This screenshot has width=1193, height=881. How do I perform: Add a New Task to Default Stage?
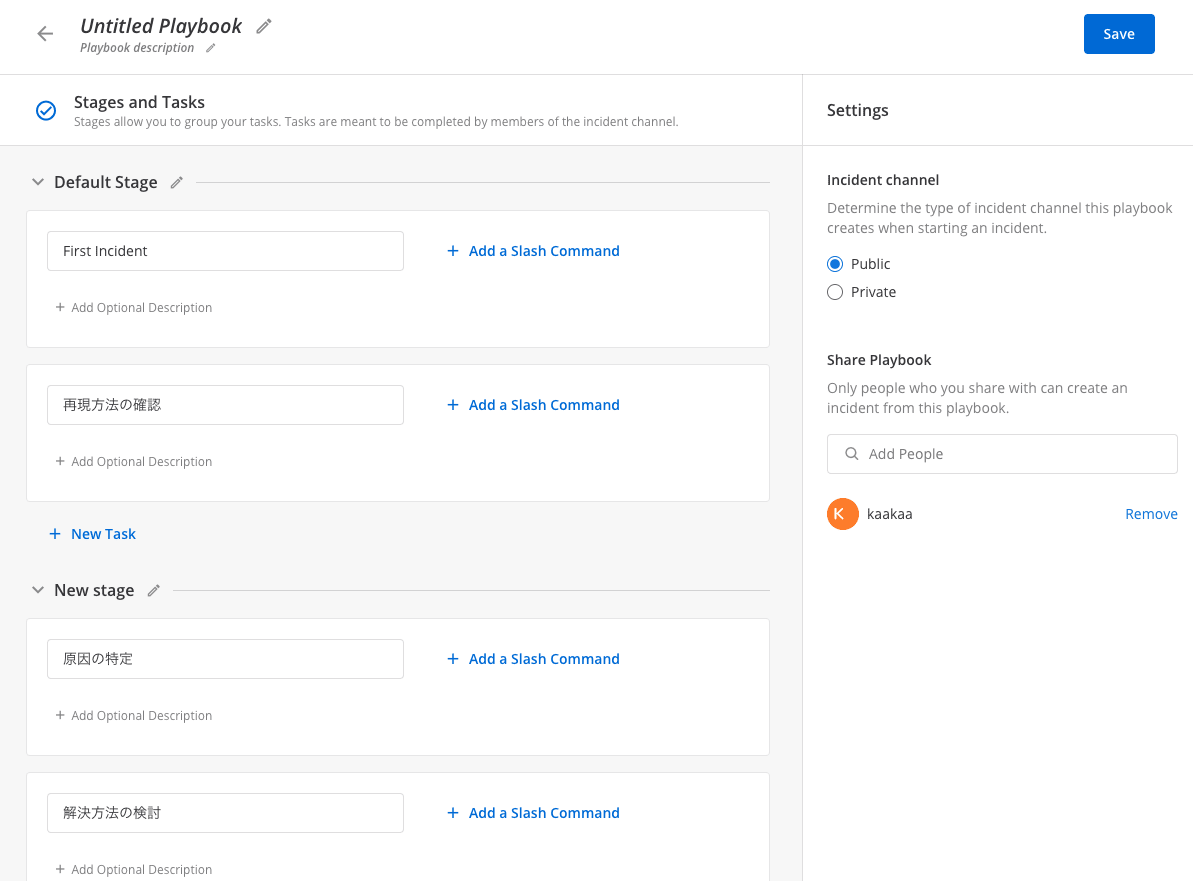pos(93,534)
